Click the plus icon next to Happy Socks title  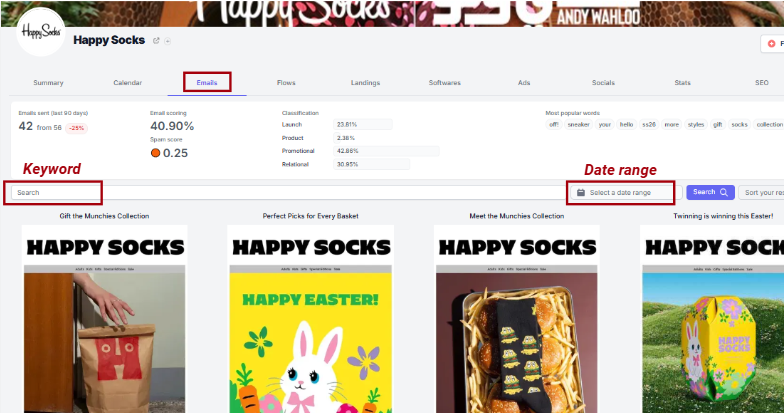(x=168, y=41)
